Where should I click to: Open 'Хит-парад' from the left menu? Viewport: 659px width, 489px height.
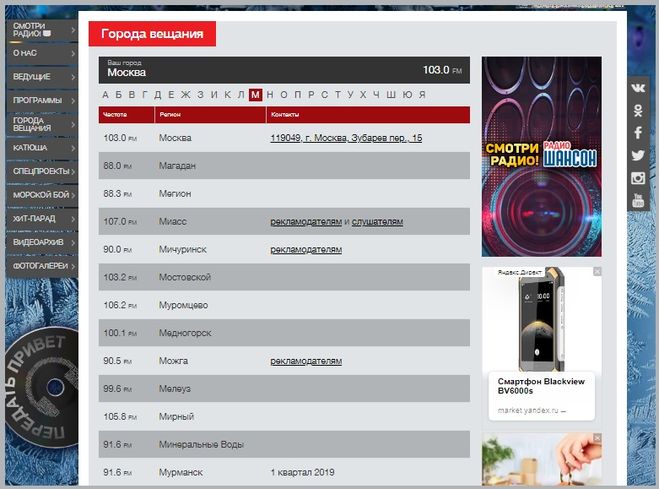point(40,218)
